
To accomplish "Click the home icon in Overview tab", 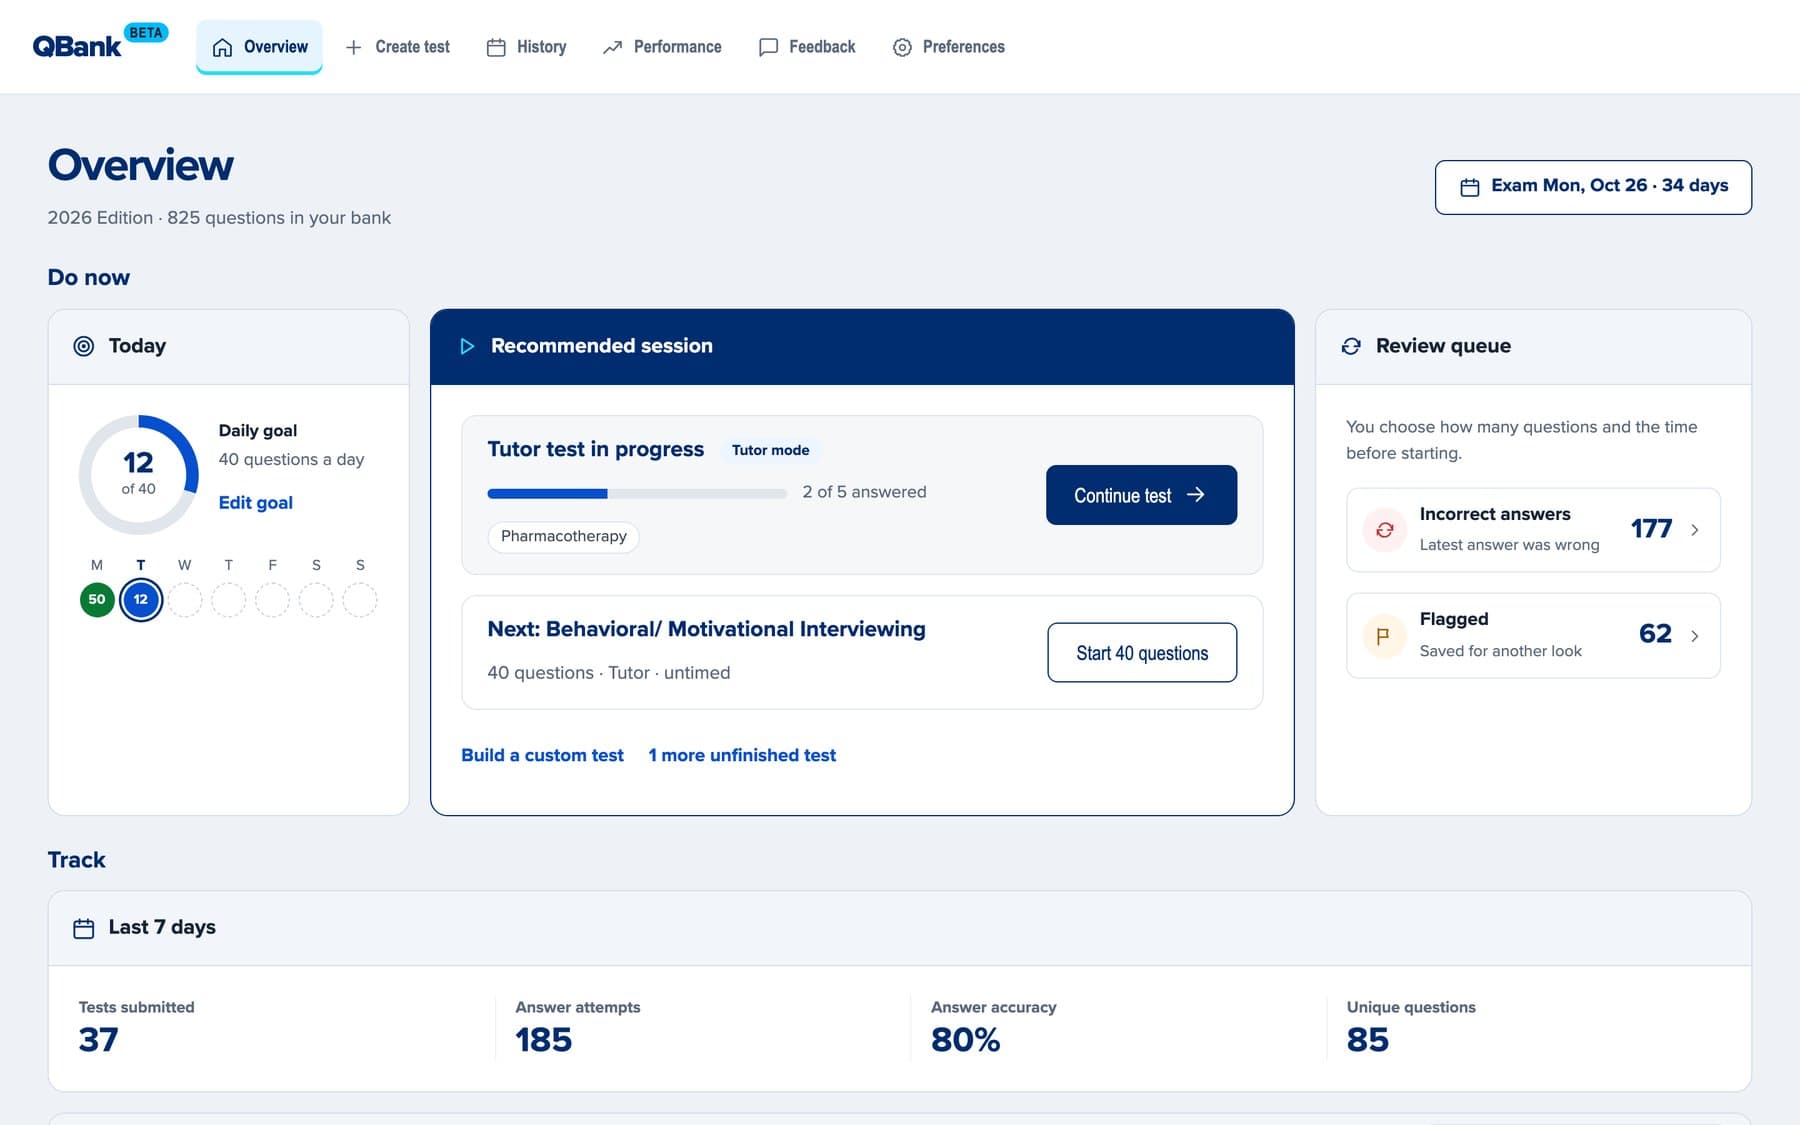I will (222, 47).
